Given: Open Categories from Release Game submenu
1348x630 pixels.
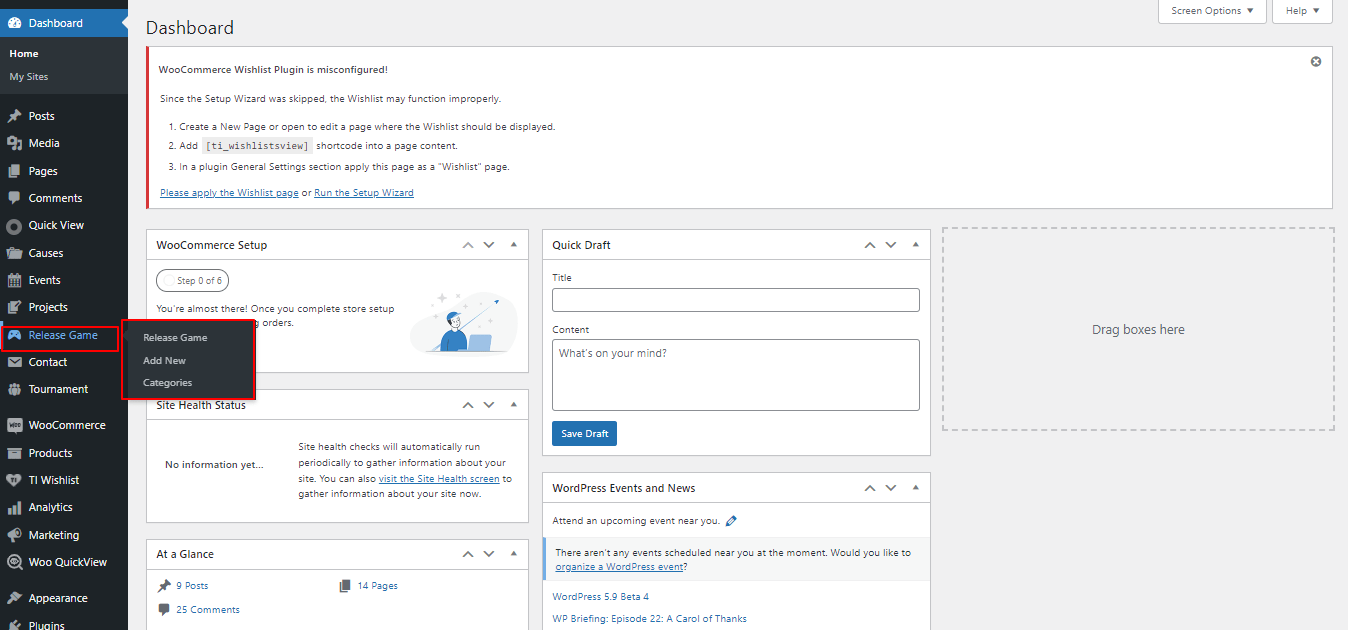Looking at the screenshot, I should coord(168,383).
